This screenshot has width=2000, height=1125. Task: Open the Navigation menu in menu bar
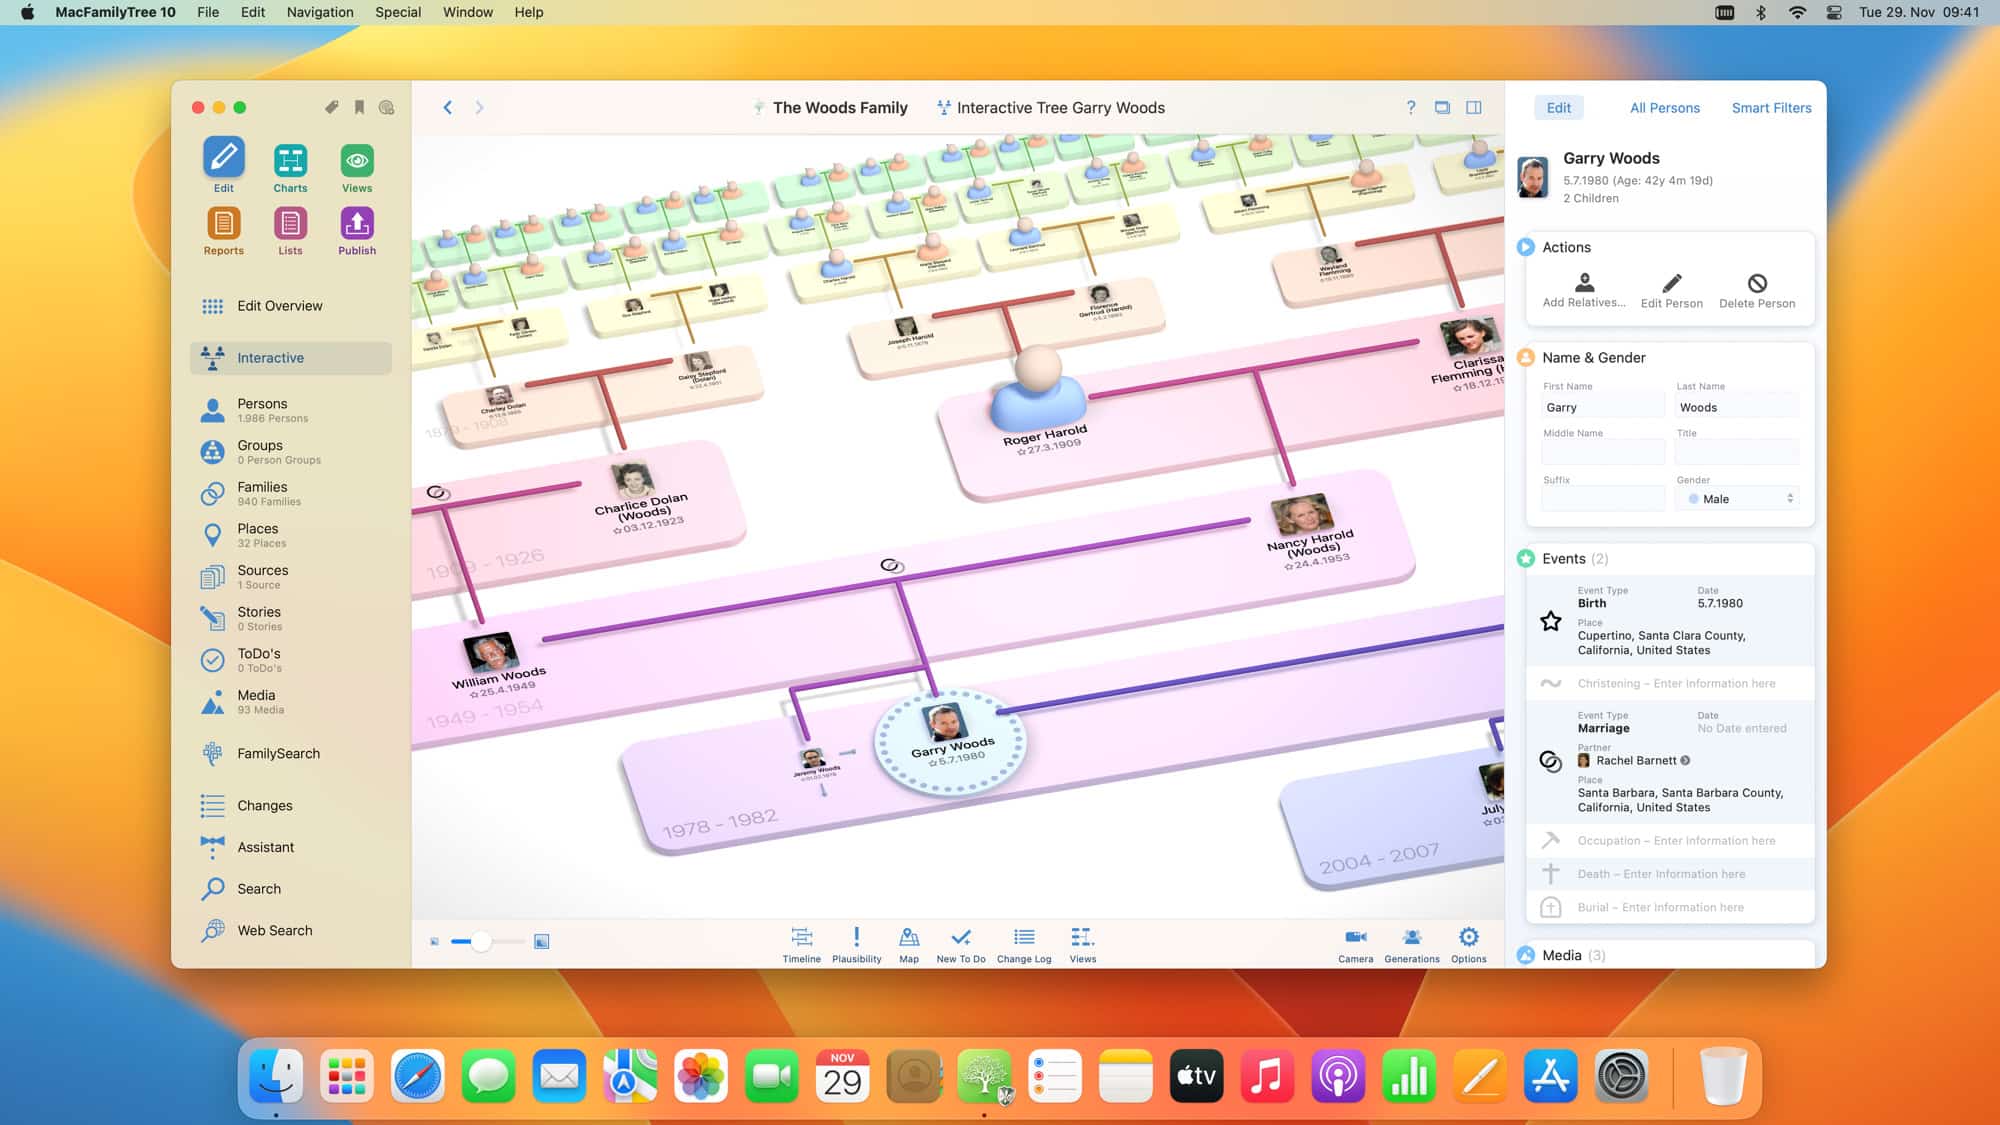(x=320, y=12)
